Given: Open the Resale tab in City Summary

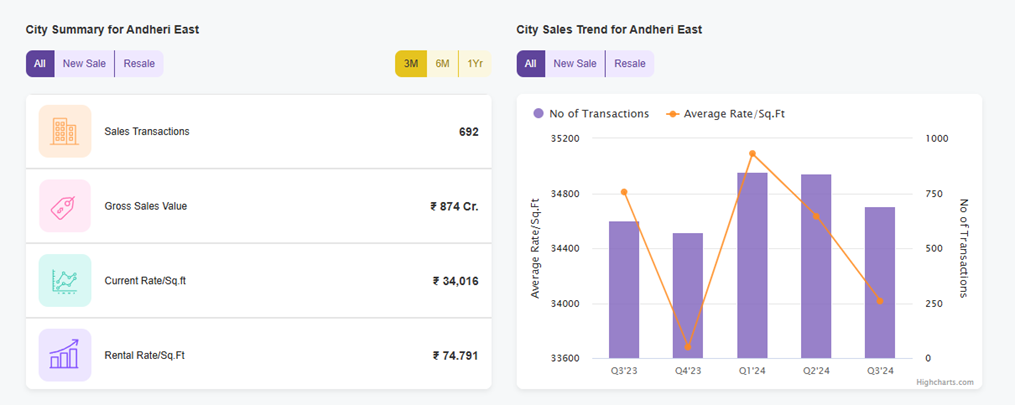Looking at the screenshot, I should coord(139,64).
